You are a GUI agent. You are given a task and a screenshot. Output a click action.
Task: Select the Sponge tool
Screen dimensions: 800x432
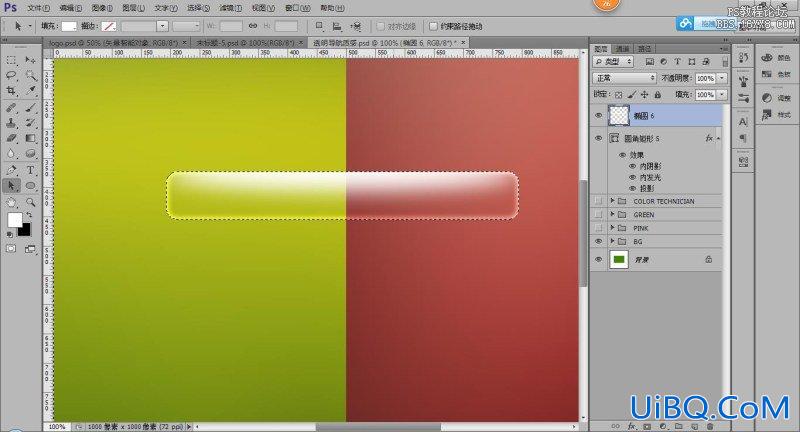pyautogui.click(x=31, y=154)
